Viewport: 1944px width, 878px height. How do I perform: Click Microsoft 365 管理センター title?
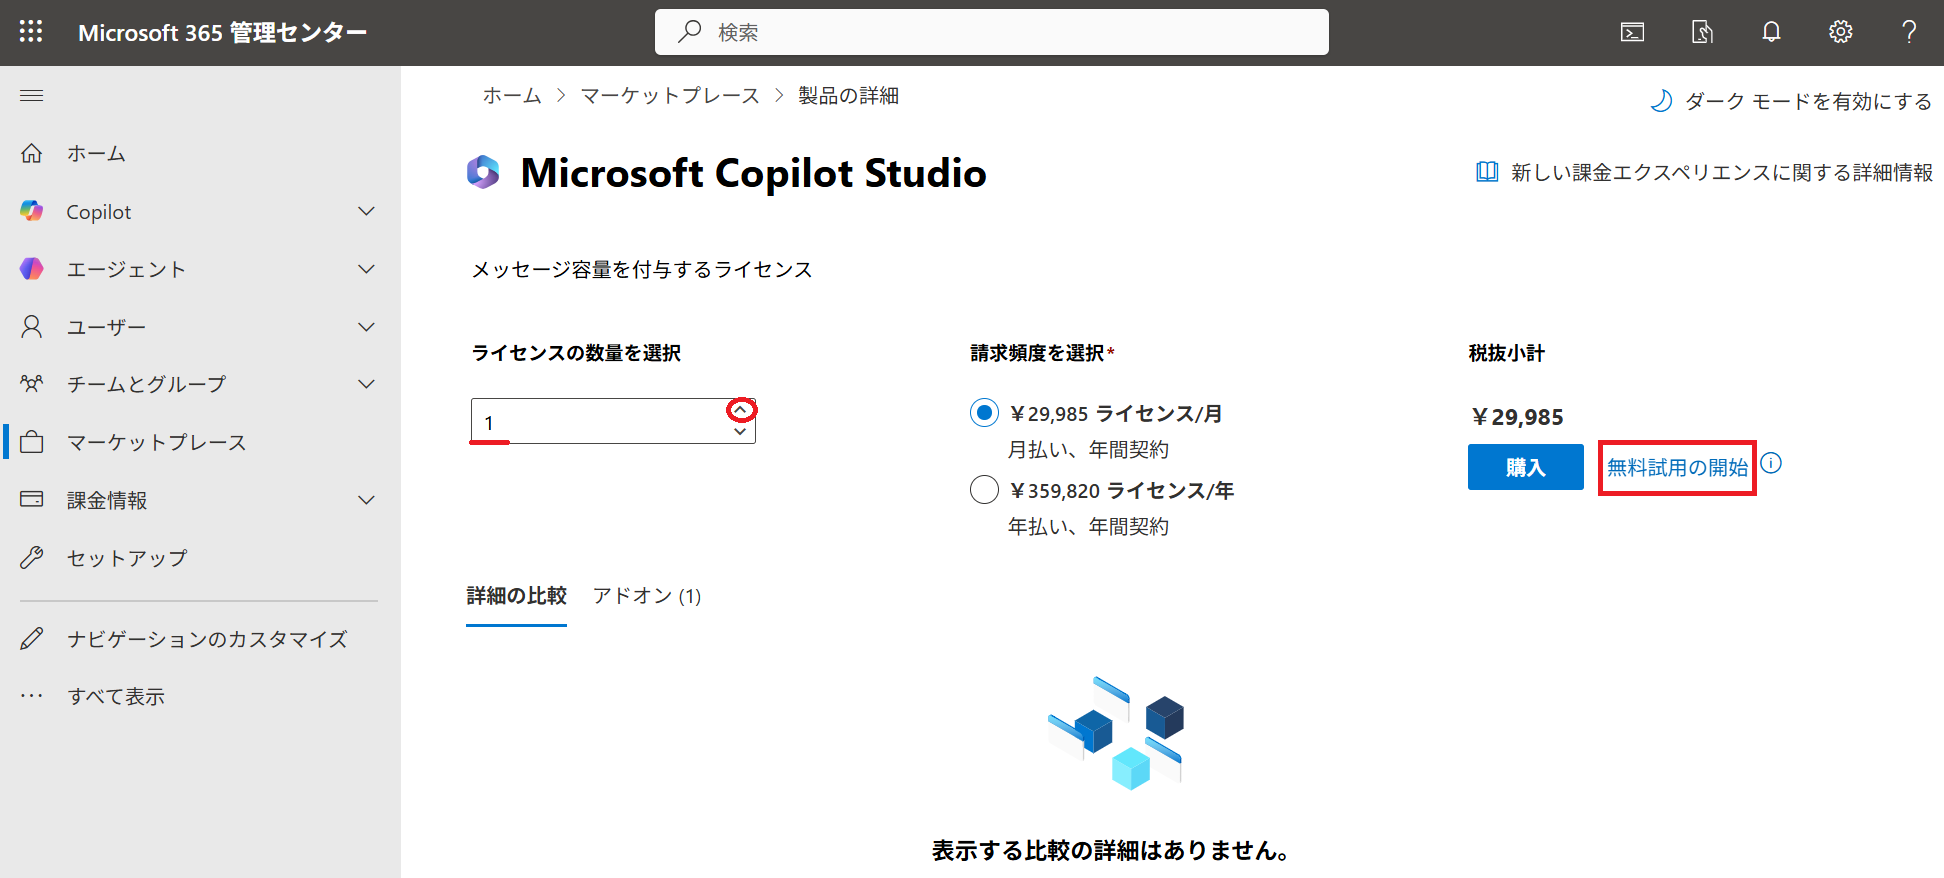[222, 32]
